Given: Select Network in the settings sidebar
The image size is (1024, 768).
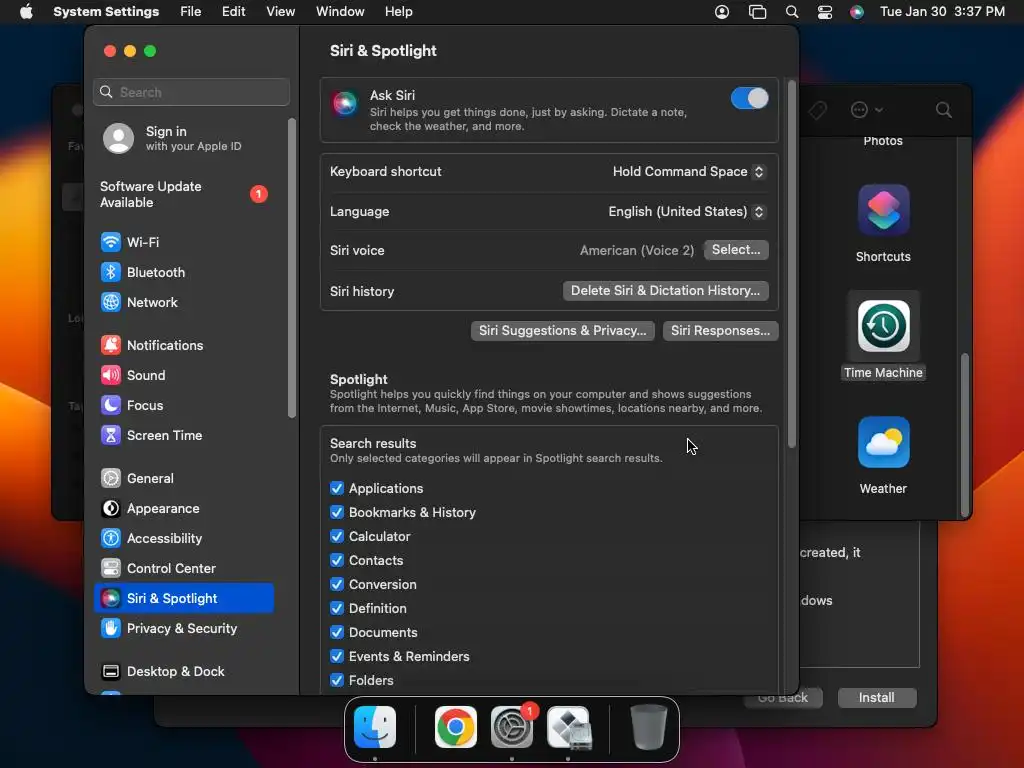Looking at the screenshot, I should pos(184,302).
